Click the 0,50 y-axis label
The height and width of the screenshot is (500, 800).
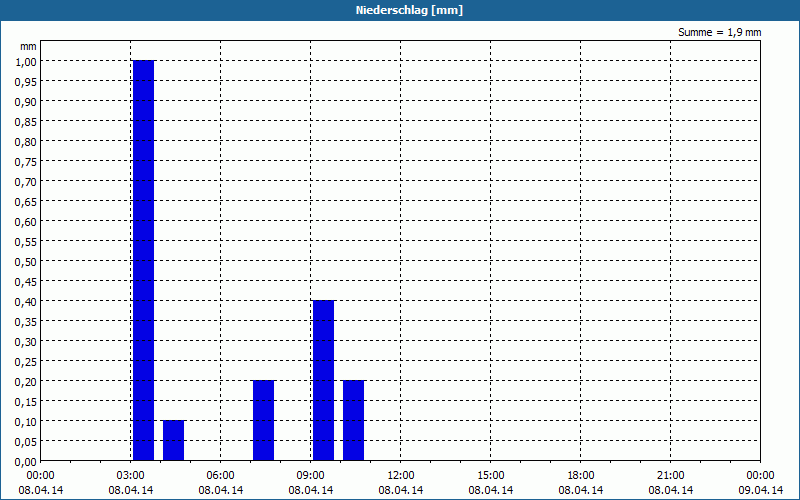[26, 261]
